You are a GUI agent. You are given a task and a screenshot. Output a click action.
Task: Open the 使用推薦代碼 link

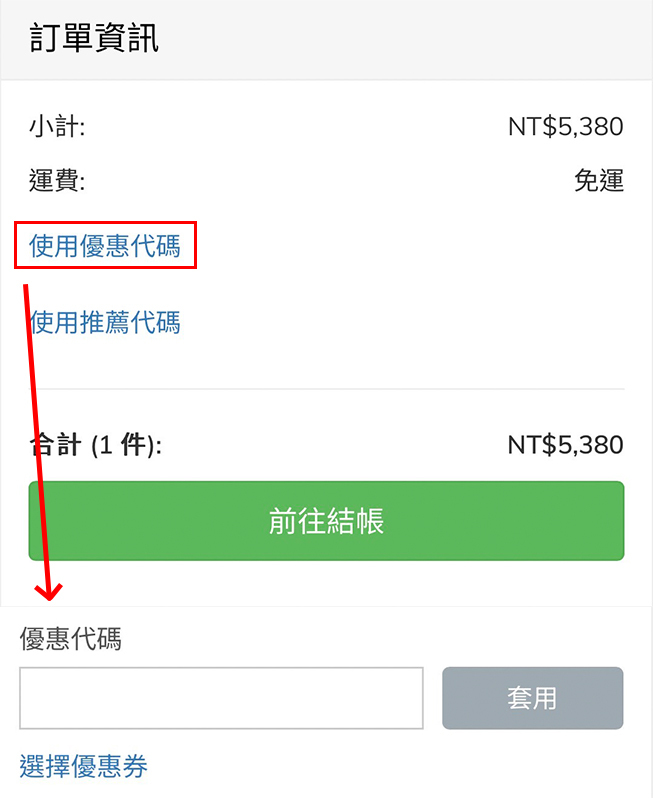pos(105,322)
